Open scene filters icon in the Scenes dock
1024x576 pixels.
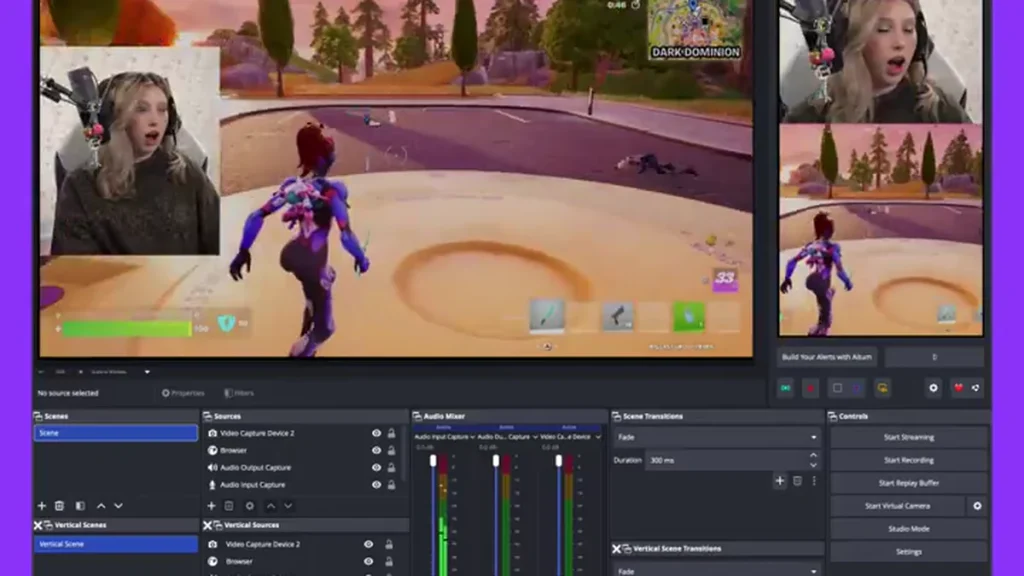(x=80, y=506)
